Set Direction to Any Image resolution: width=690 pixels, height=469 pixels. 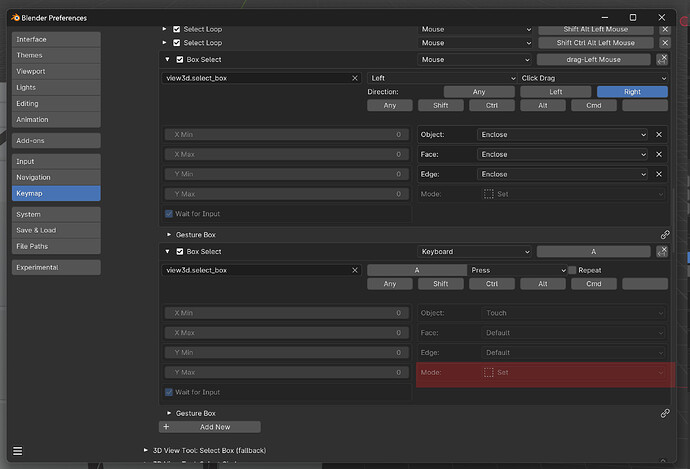(479, 92)
